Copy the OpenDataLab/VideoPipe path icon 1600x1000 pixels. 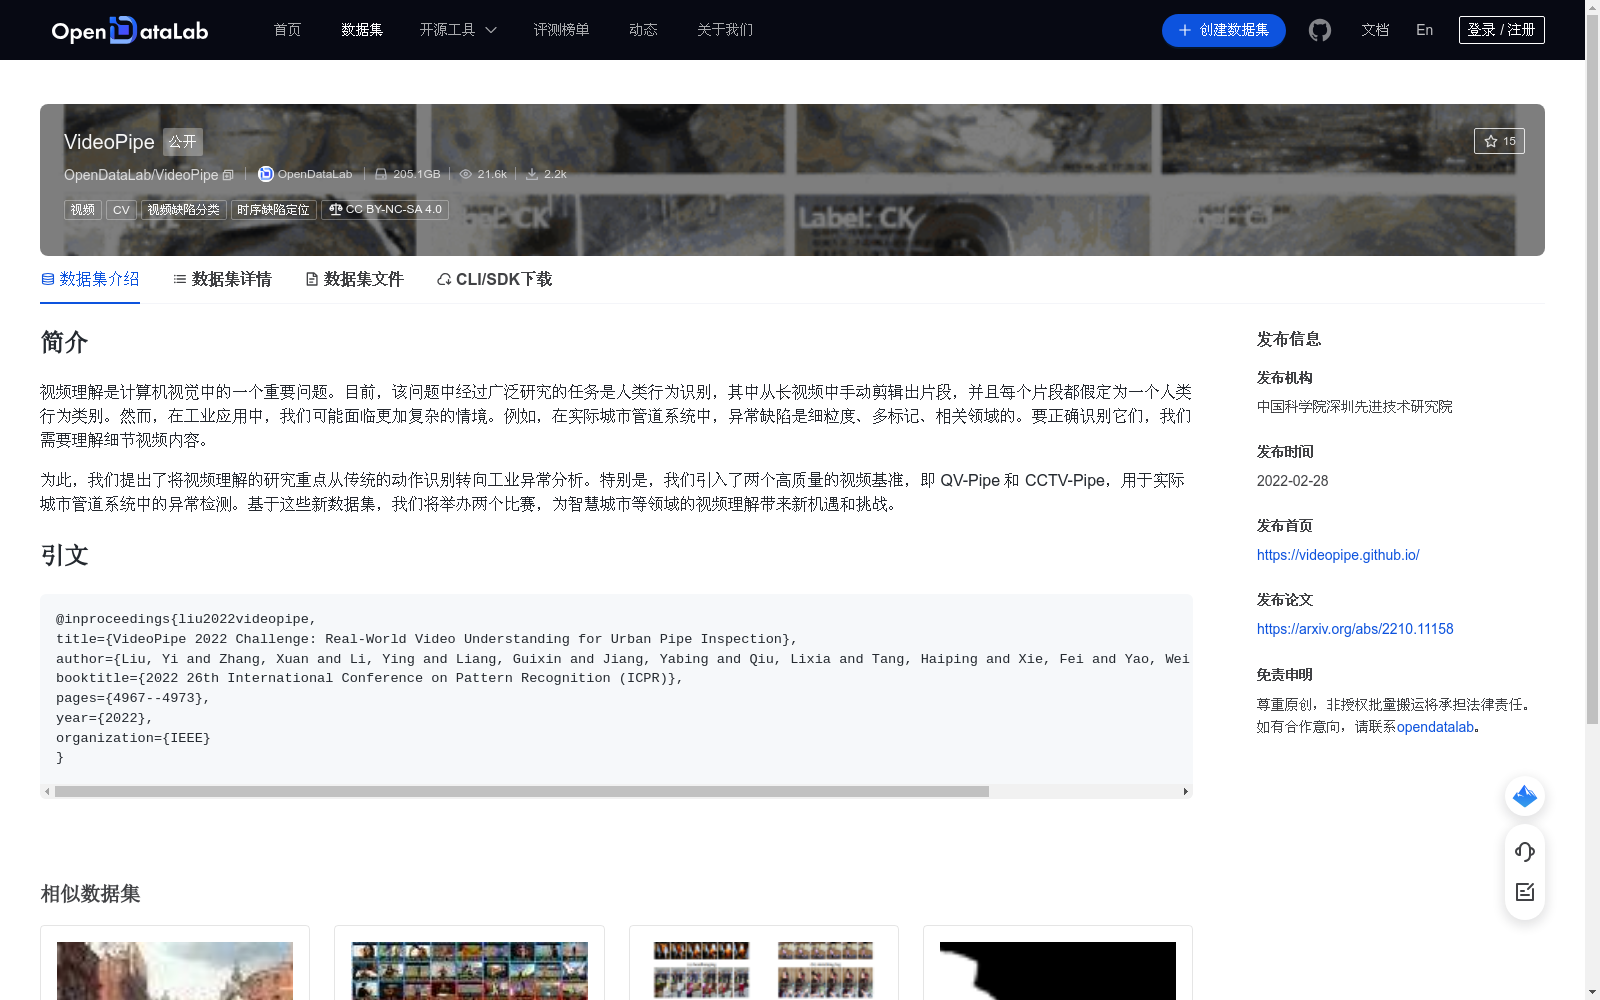coord(228,175)
